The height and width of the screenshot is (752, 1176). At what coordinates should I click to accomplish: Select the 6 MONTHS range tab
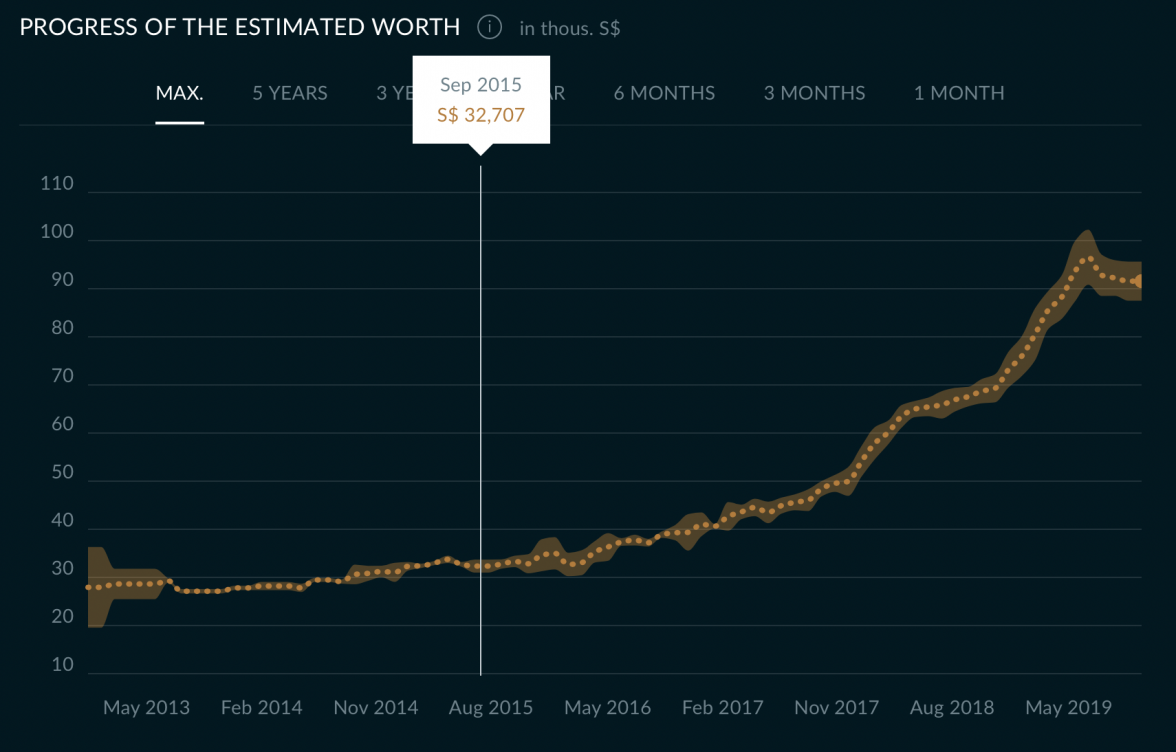[x=664, y=93]
